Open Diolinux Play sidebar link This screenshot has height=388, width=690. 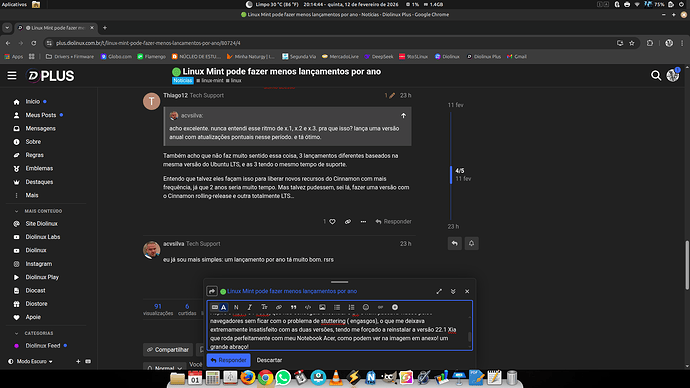[x=42, y=277]
